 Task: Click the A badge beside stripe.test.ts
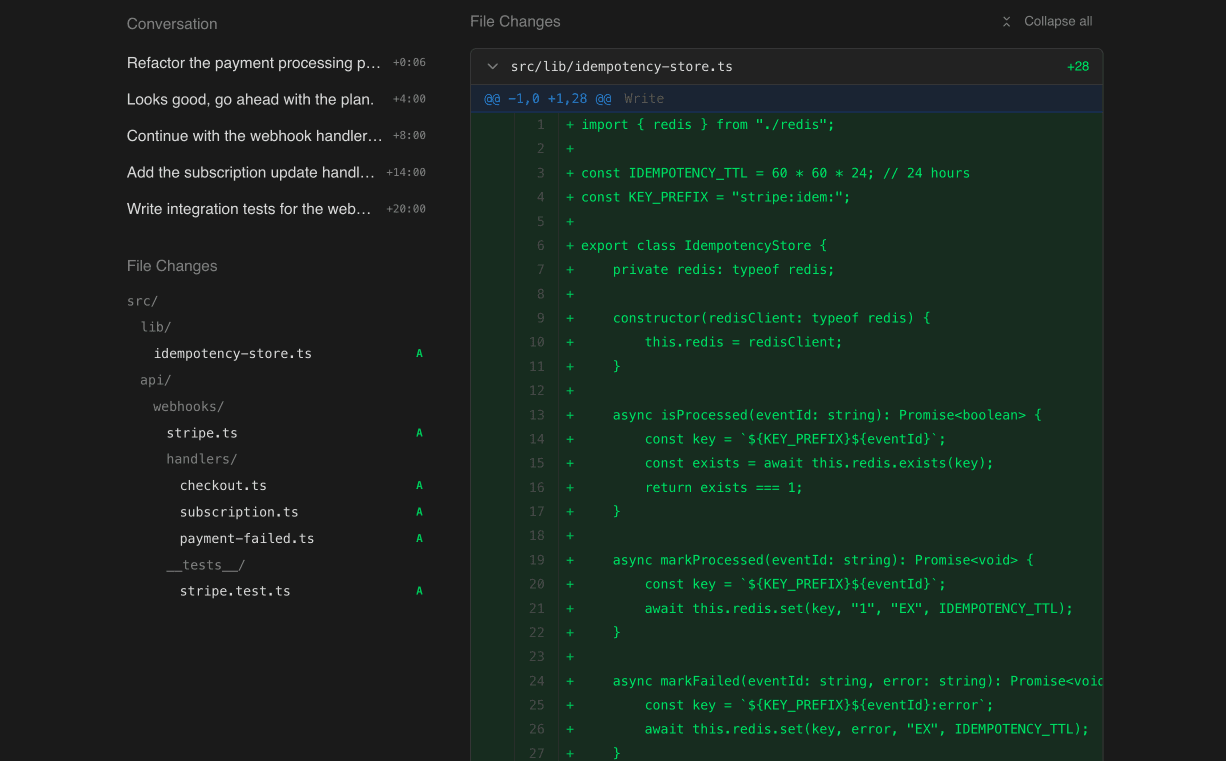click(x=419, y=590)
